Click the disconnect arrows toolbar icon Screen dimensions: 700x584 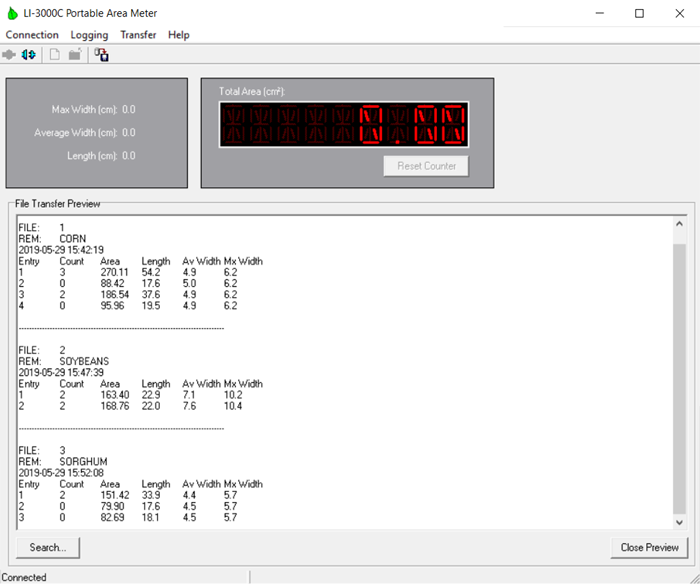(29, 55)
